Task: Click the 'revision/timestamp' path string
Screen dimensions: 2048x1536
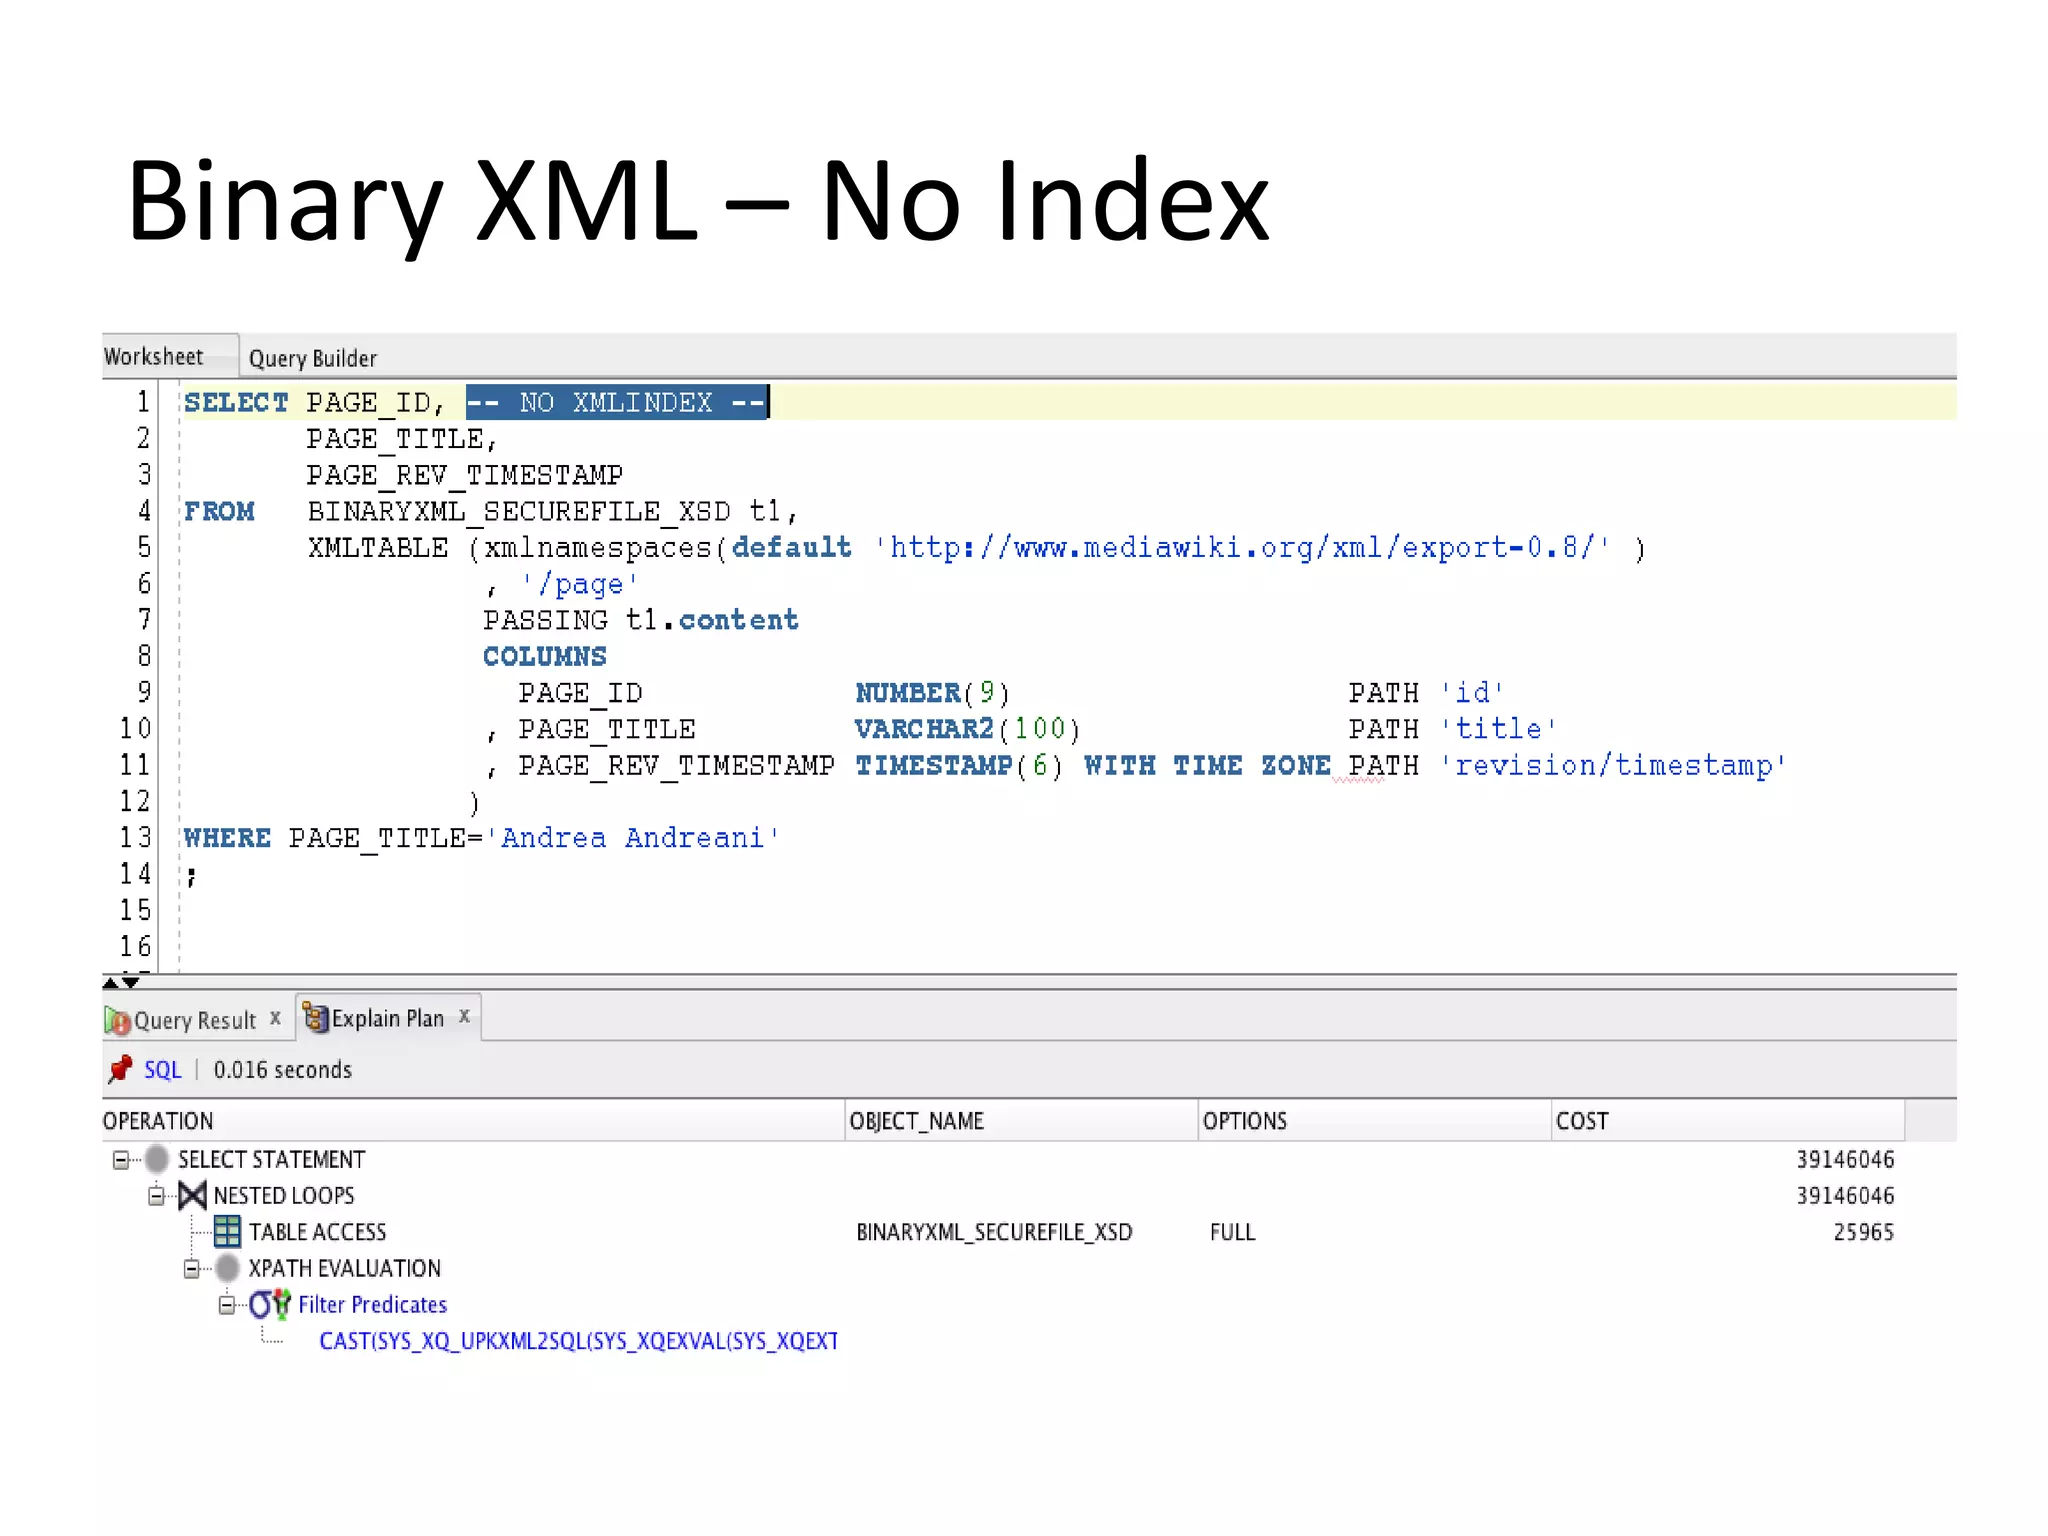Action: pyautogui.click(x=1613, y=766)
